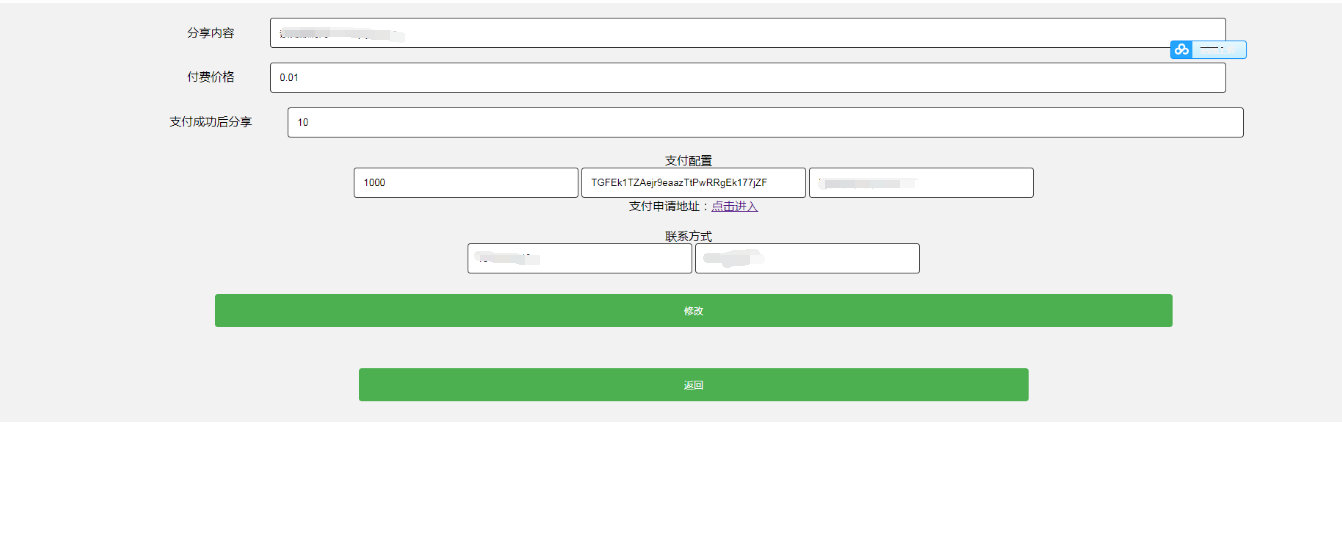Viewport: 1342px width, 534px height.
Task: Click the light-blue text area of floating widget
Action: click(x=1219, y=49)
